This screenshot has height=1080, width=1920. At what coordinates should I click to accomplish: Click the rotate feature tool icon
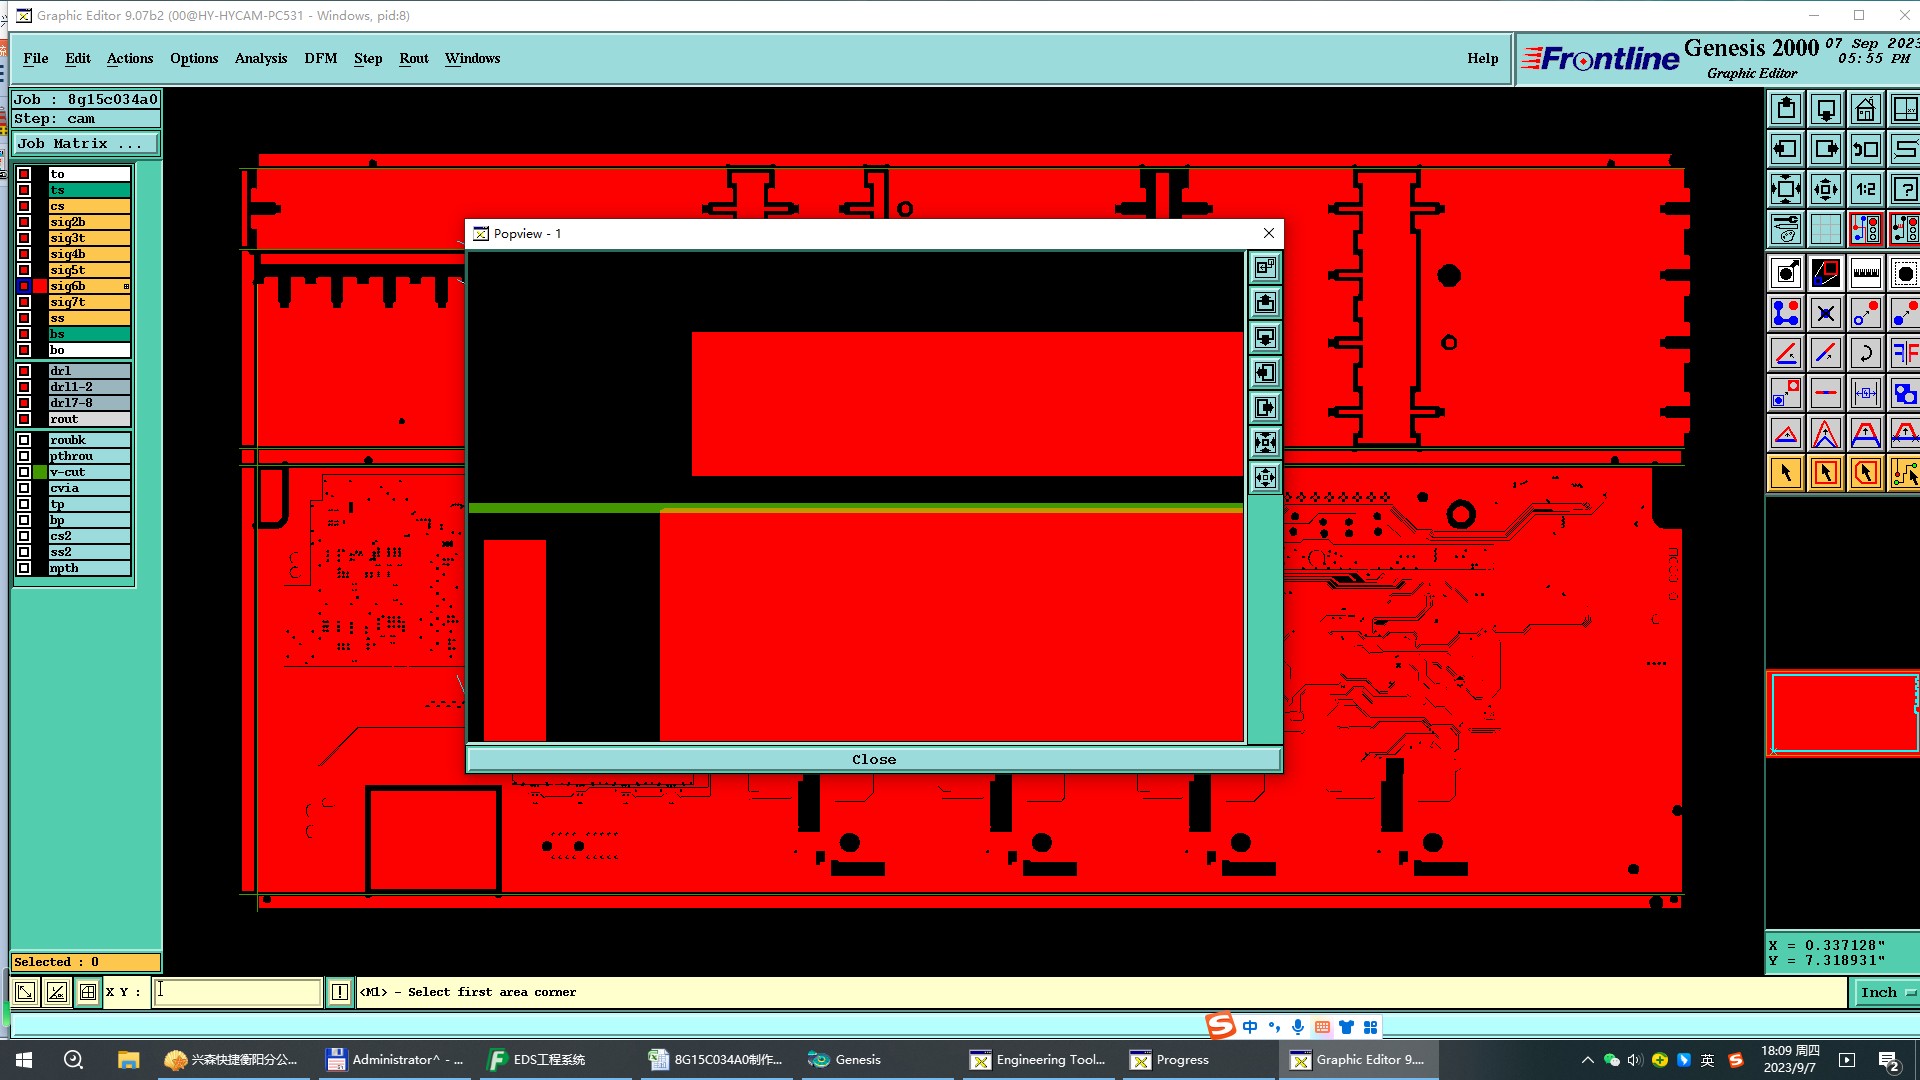(x=1865, y=353)
